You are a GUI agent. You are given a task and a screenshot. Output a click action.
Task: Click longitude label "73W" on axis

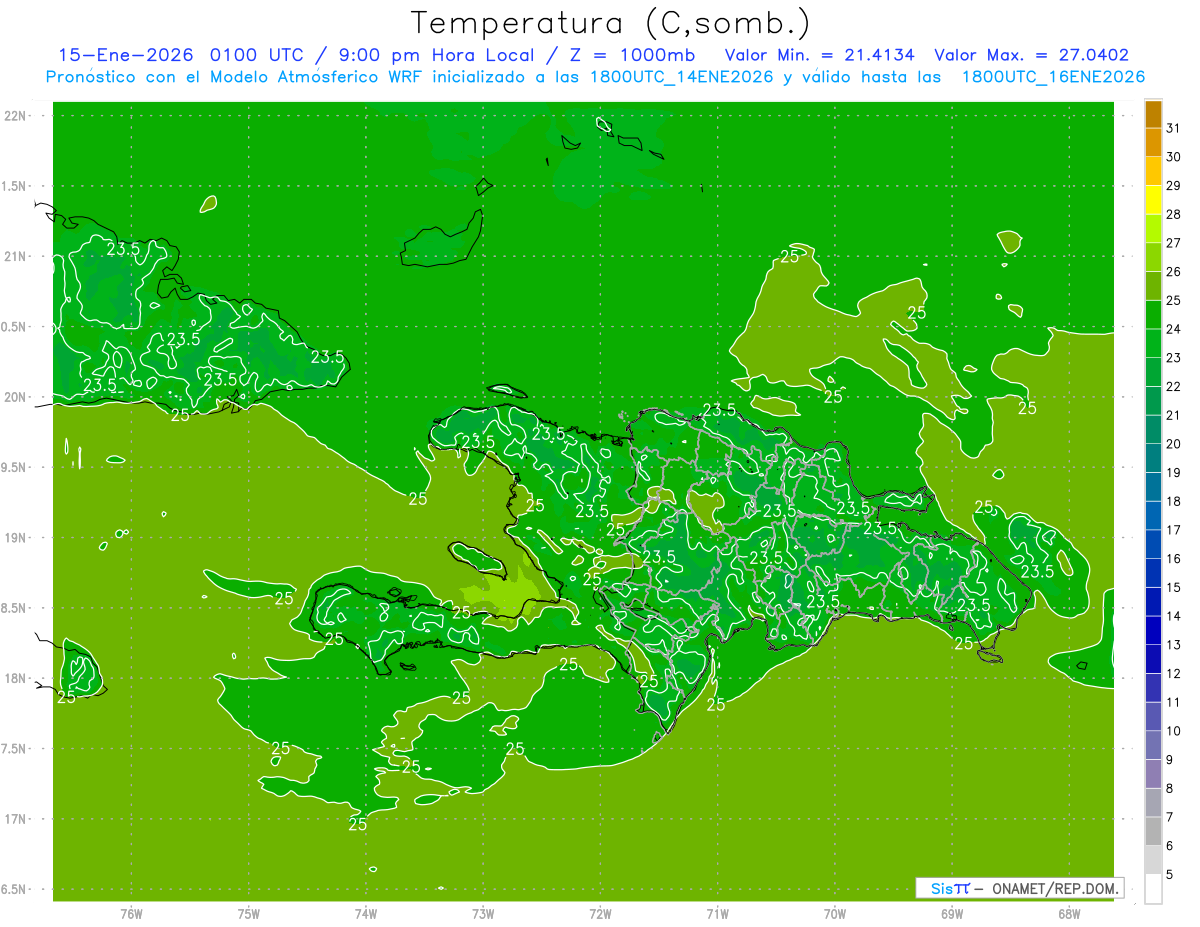(483, 913)
